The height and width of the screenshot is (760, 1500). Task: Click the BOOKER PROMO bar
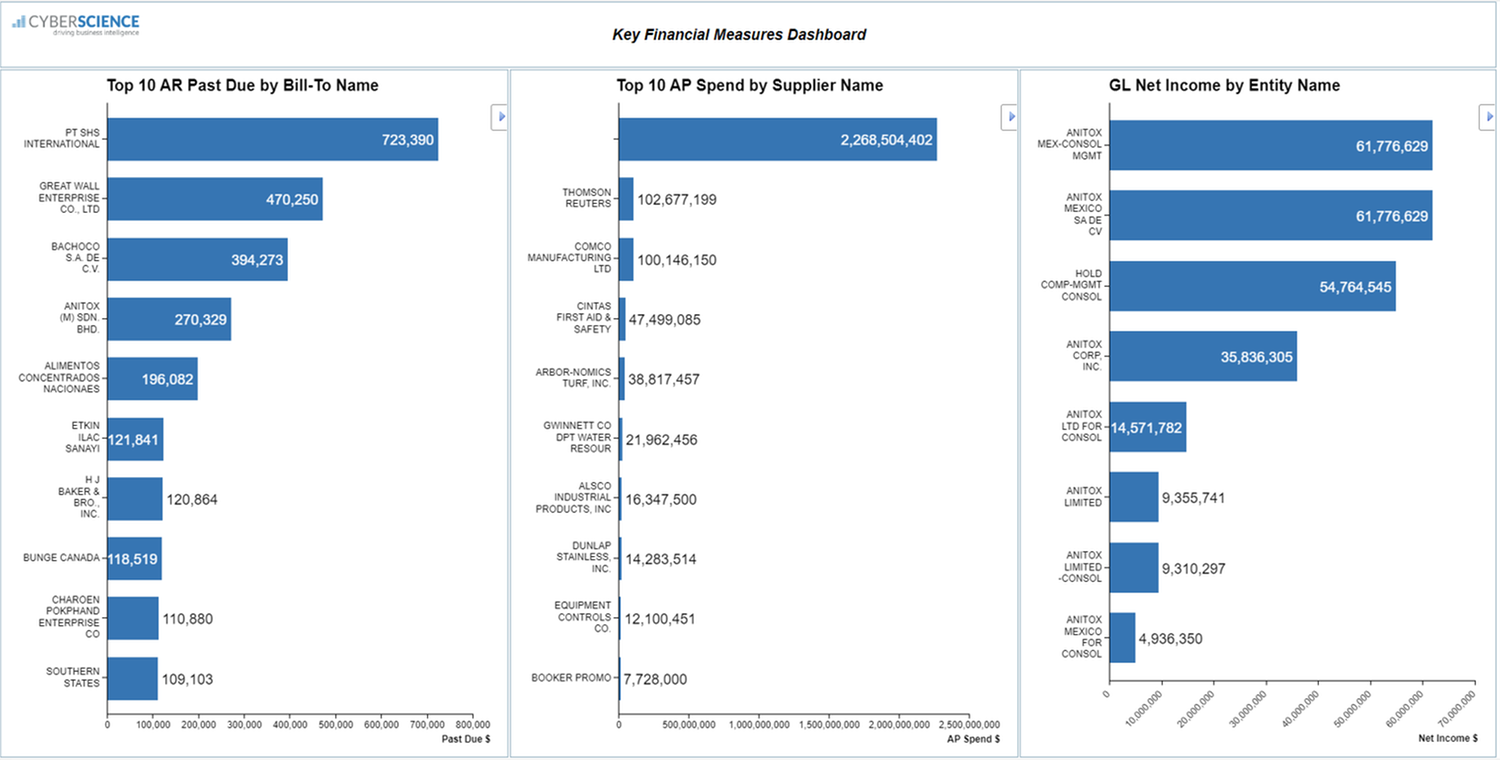click(x=622, y=678)
